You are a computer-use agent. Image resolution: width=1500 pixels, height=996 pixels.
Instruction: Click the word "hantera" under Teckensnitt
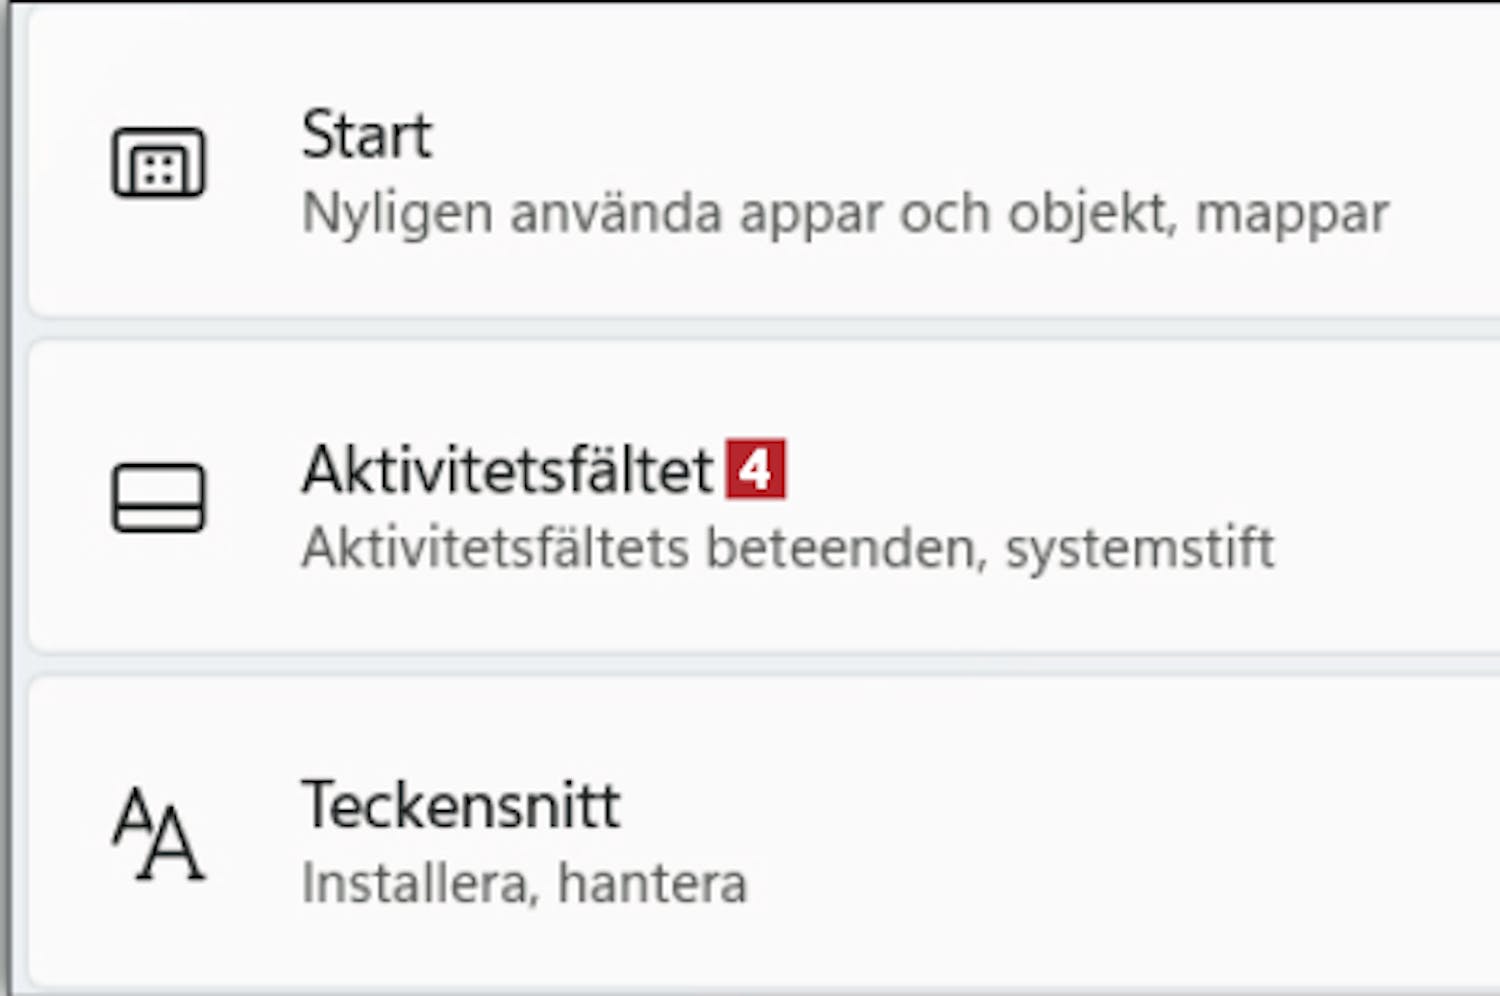(652, 884)
